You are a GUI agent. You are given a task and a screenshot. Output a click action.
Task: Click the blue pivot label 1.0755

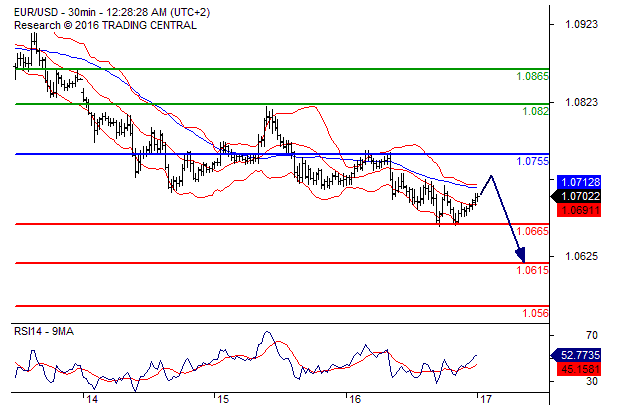pyautogui.click(x=532, y=161)
